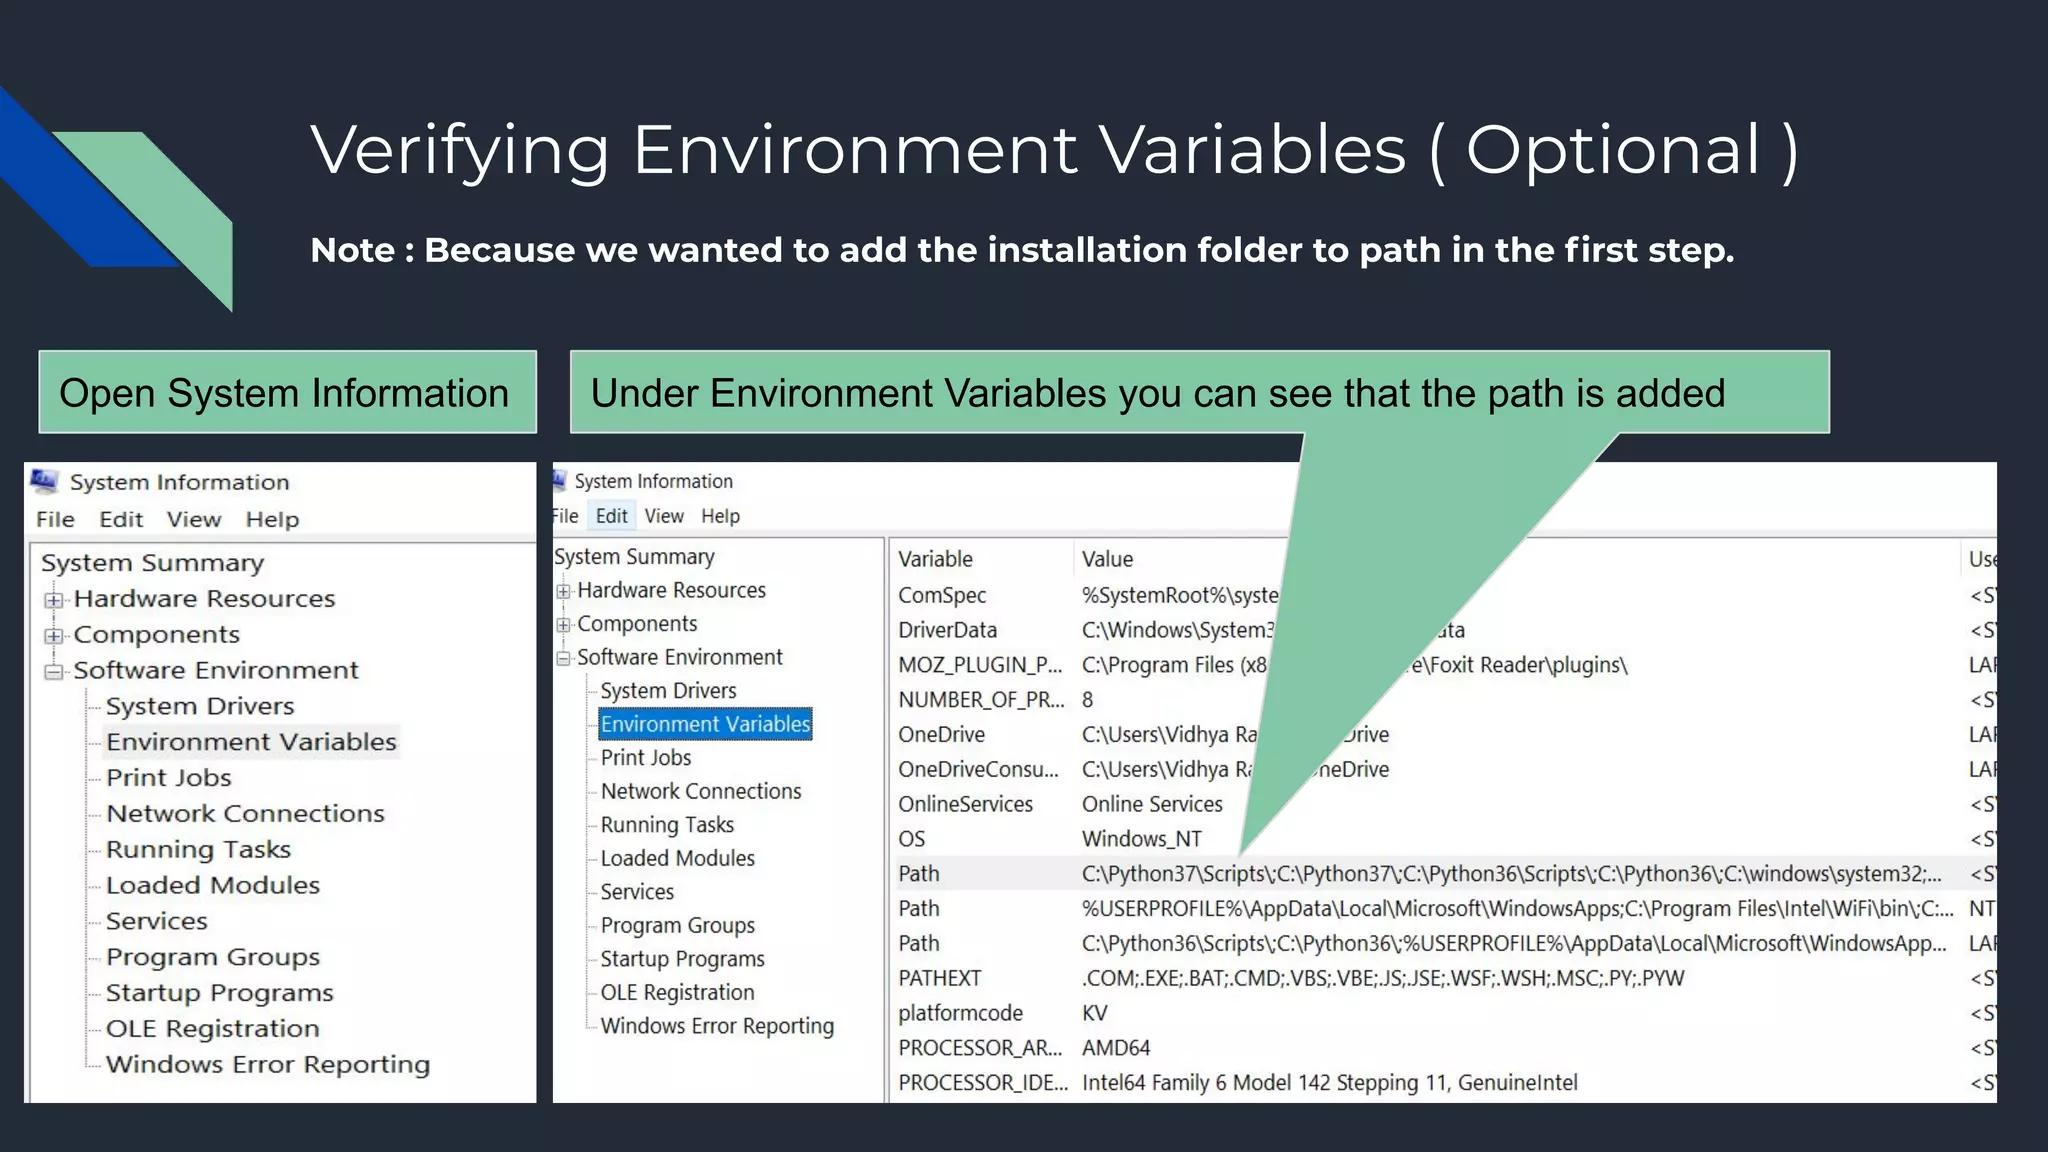Select OLE Registration in left window
This screenshot has width=2048, height=1152.
[213, 1029]
